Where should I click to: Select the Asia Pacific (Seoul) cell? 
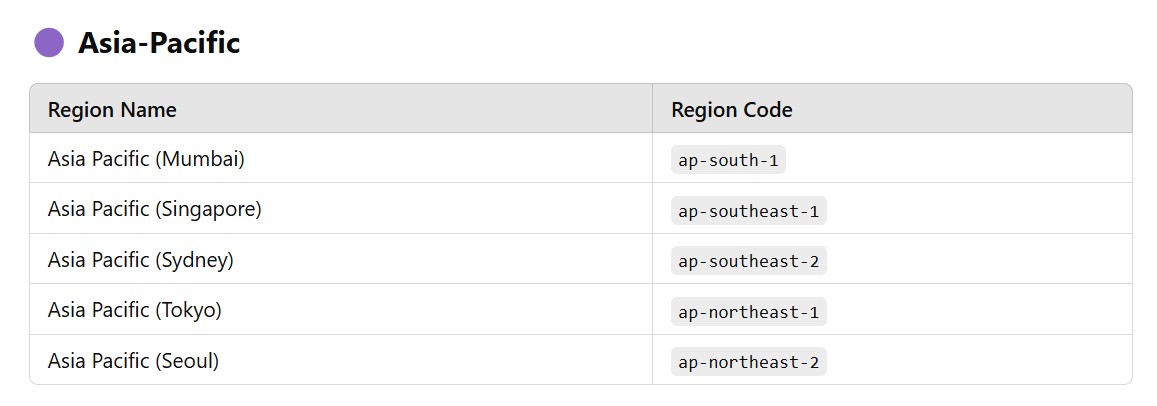133,361
